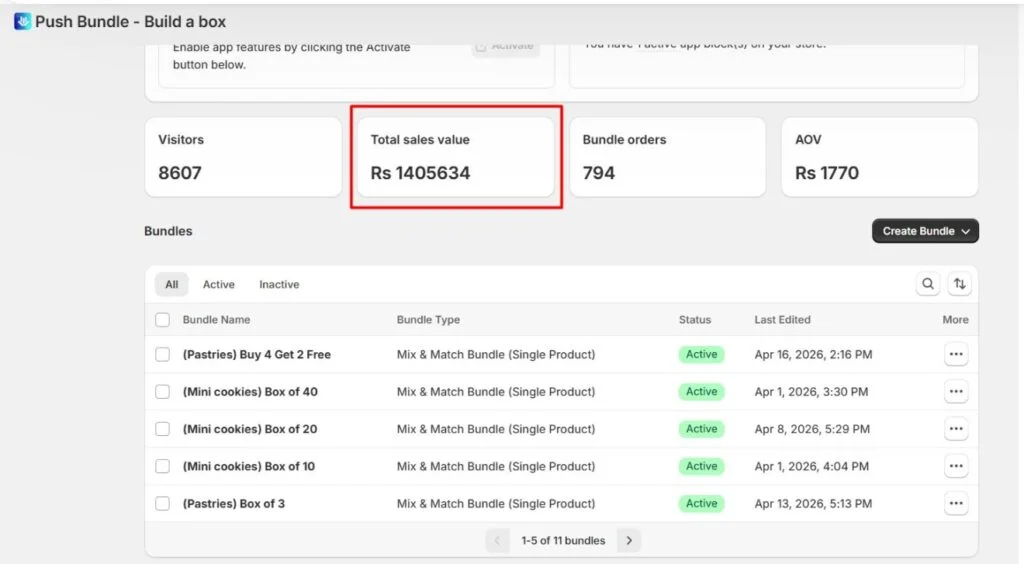Viewport: 1024px width, 564px height.
Task: Open more options for Pastries Box of 3
Action: pyautogui.click(x=956, y=503)
